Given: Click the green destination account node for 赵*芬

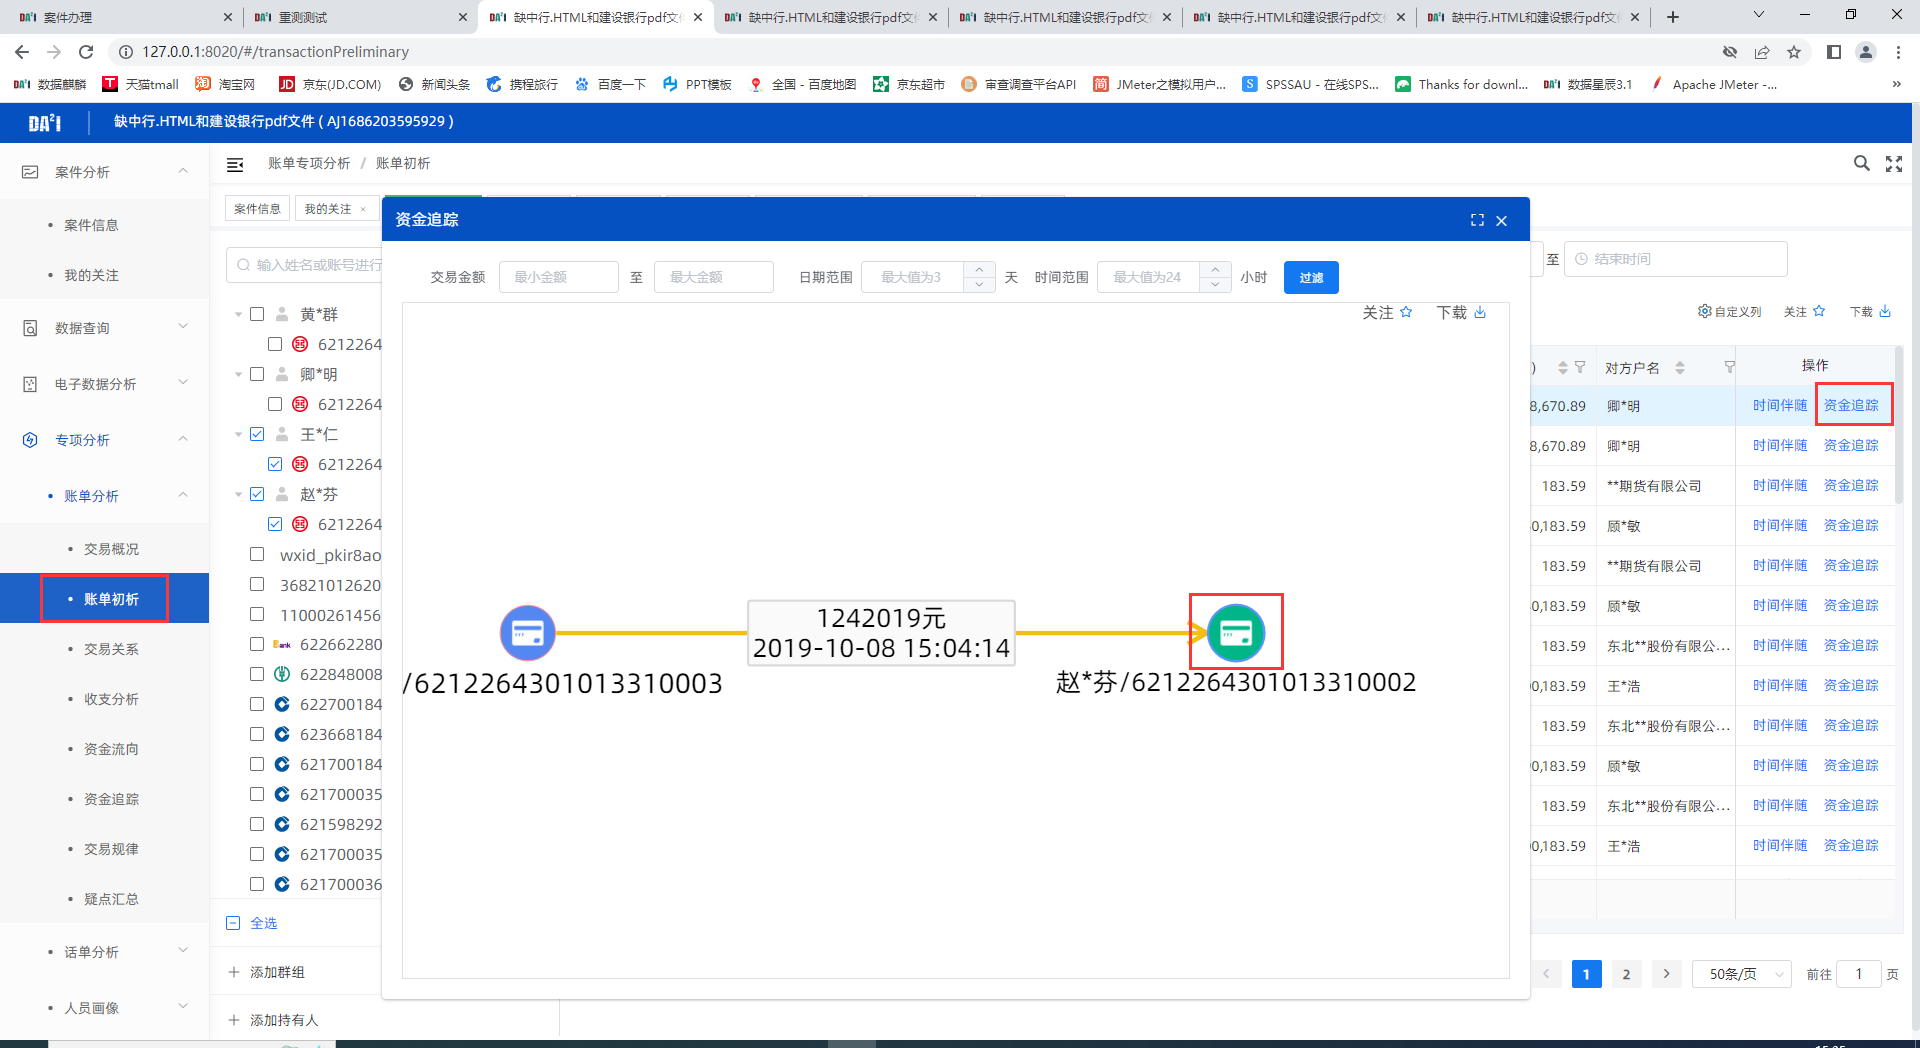Looking at the screenshot, I should pos(1236,633).
